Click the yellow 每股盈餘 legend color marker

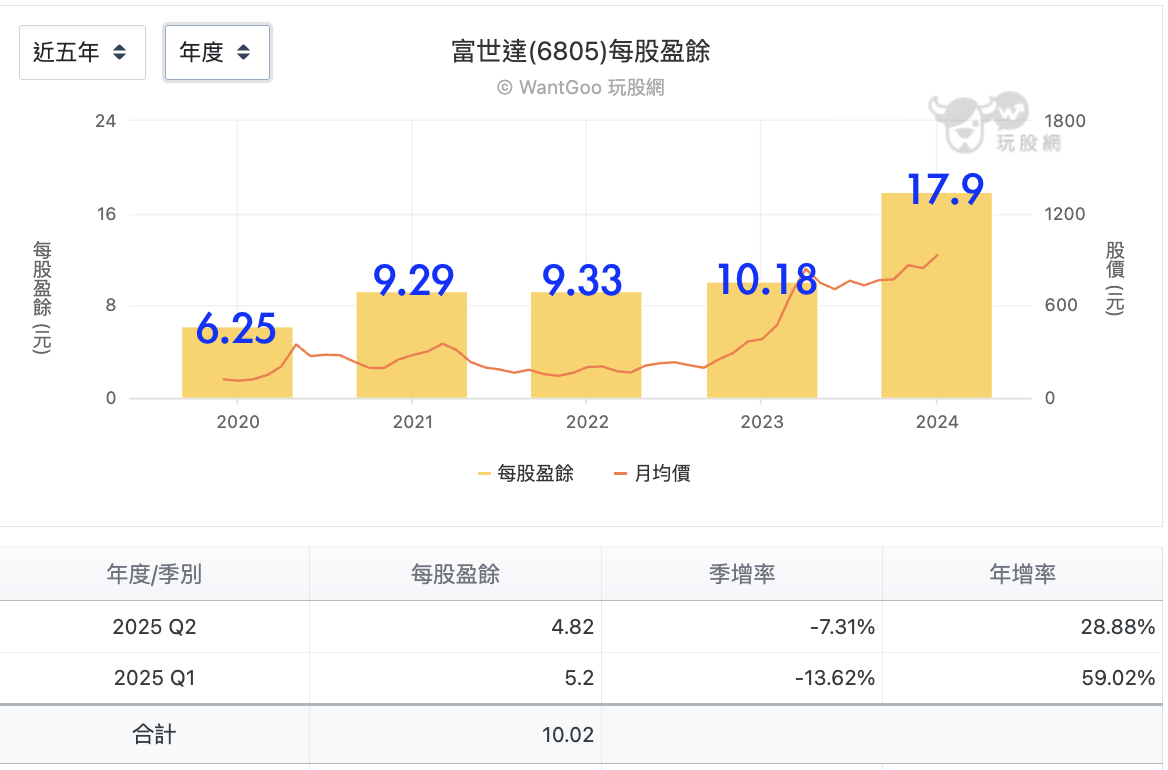485,474
